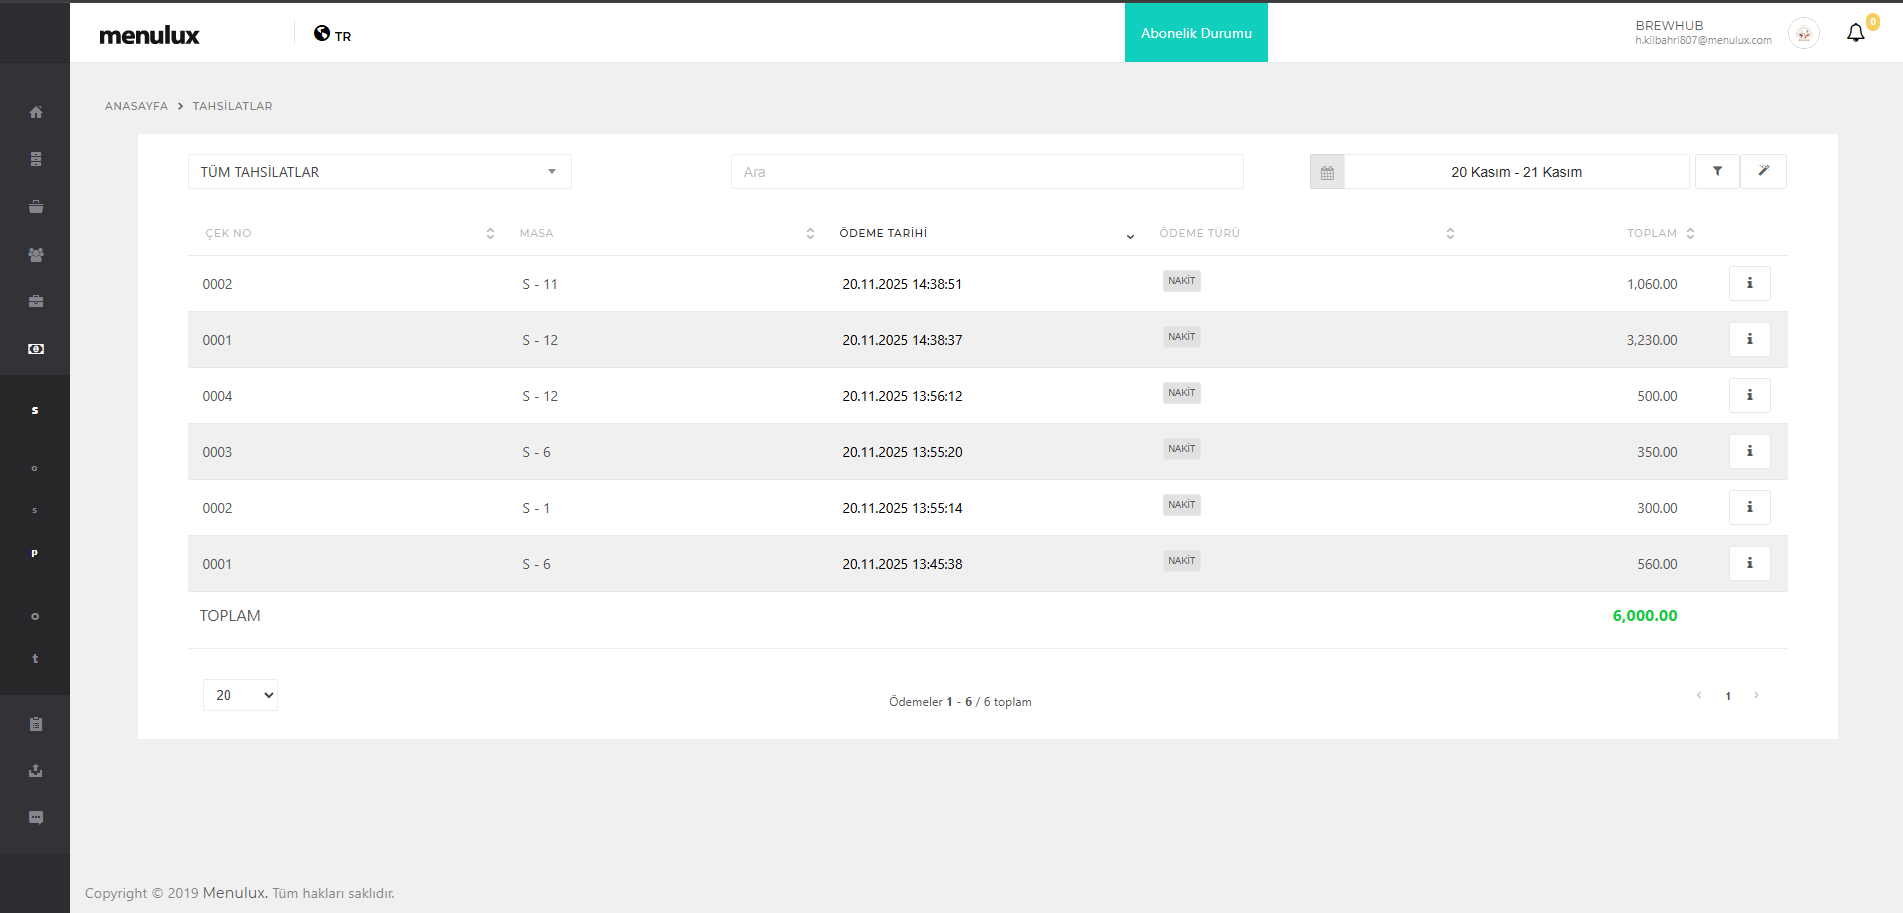Click the BREWHUB profile avatar
The width and height of the screenshot is (1903, 913).
pos(1803,33)
